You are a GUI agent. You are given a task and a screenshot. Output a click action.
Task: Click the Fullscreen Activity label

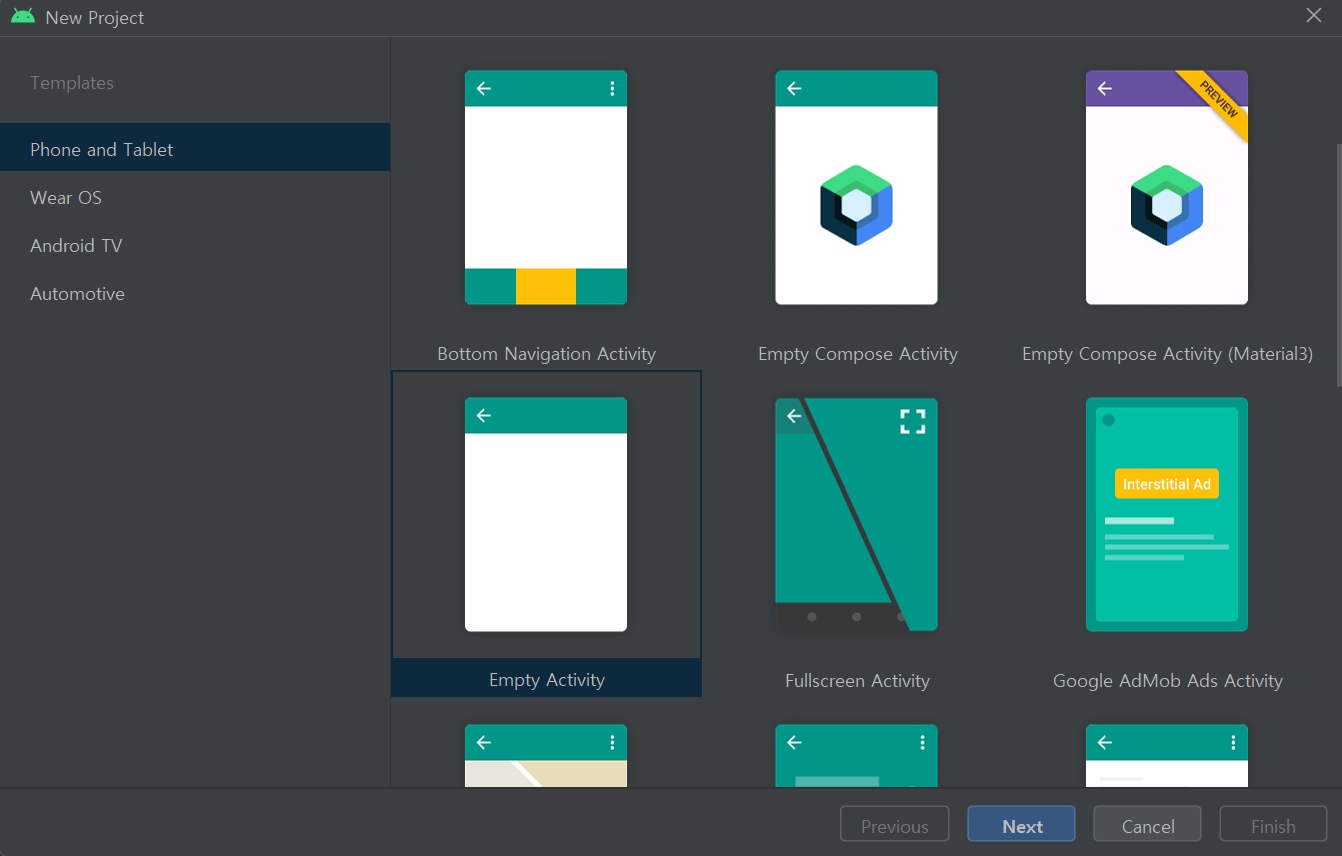tap(857, 681)
